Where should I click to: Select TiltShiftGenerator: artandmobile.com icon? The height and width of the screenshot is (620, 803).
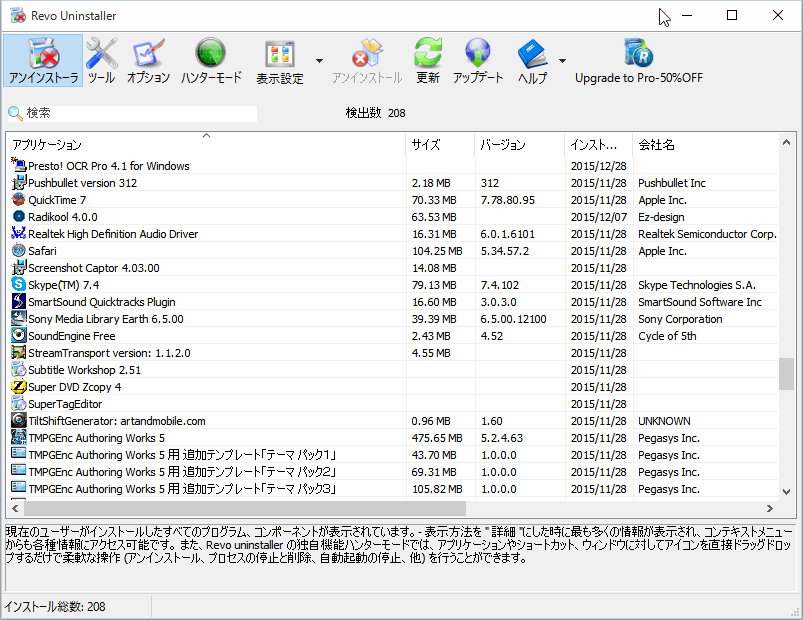(18, 420)
